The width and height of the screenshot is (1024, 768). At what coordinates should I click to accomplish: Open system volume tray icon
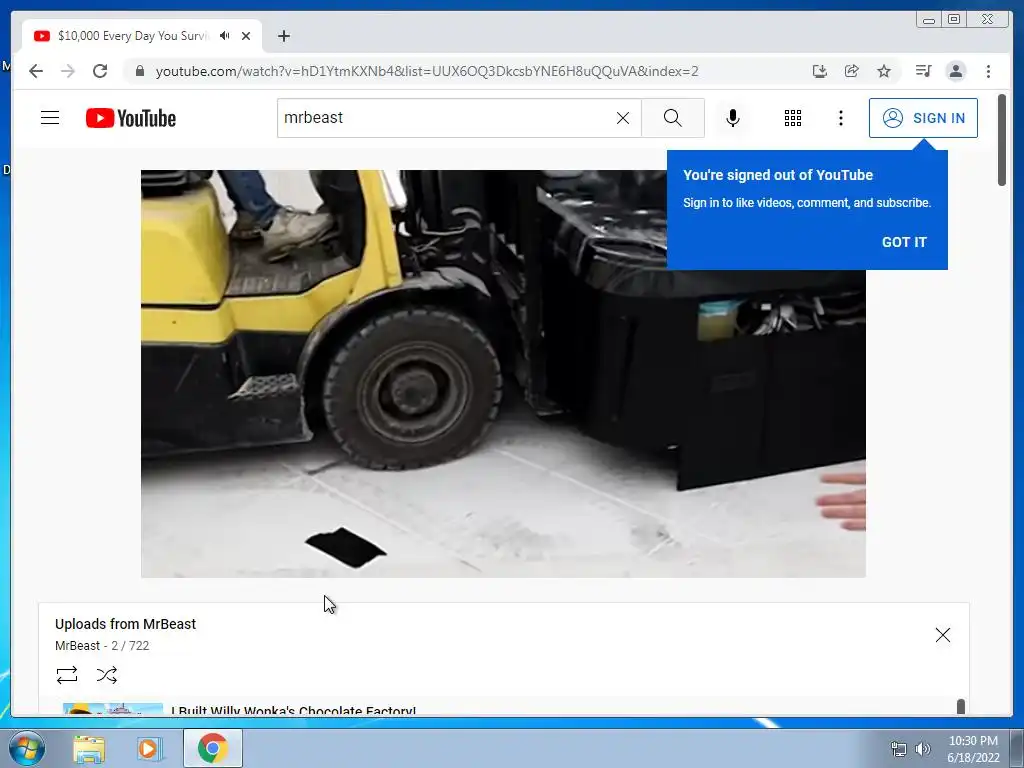point(923,749)
